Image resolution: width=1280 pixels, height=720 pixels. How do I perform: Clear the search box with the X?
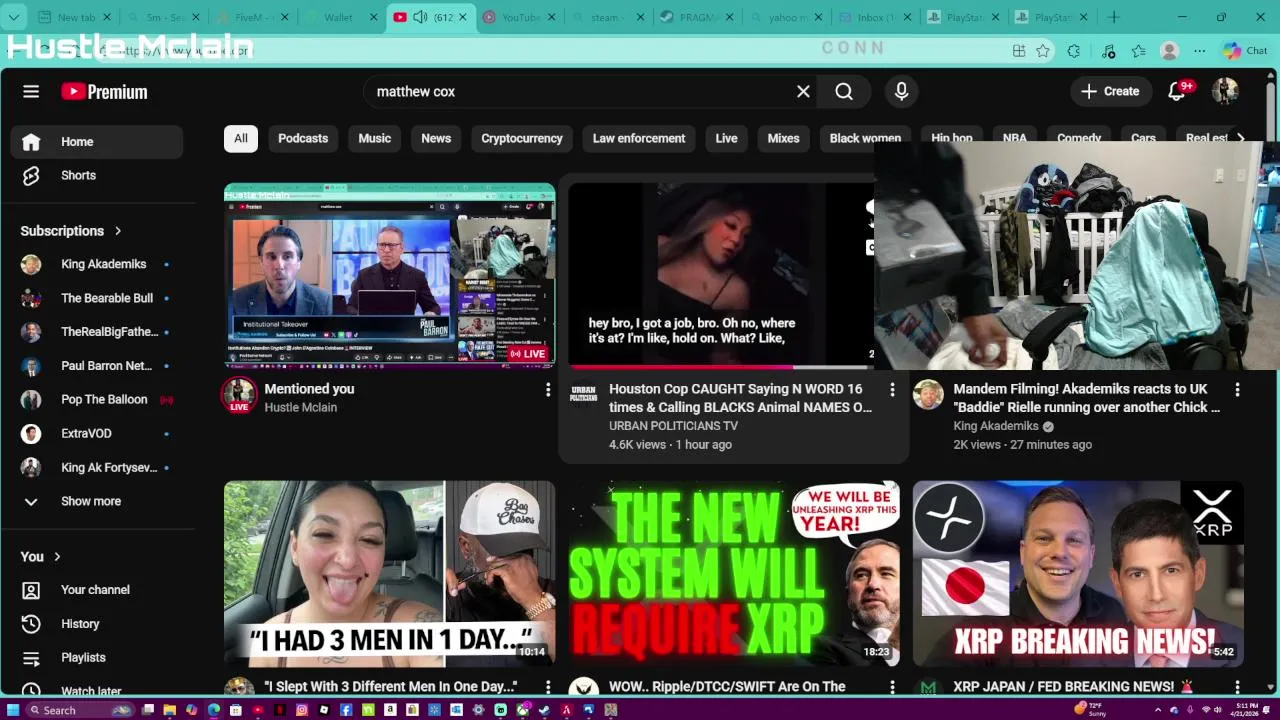coord(803,91)
